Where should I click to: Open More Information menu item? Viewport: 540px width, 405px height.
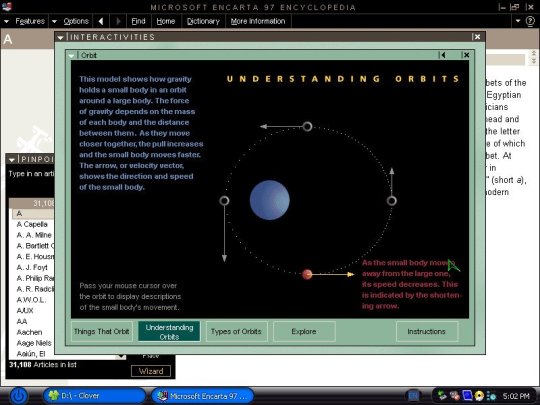coord(258,21)
